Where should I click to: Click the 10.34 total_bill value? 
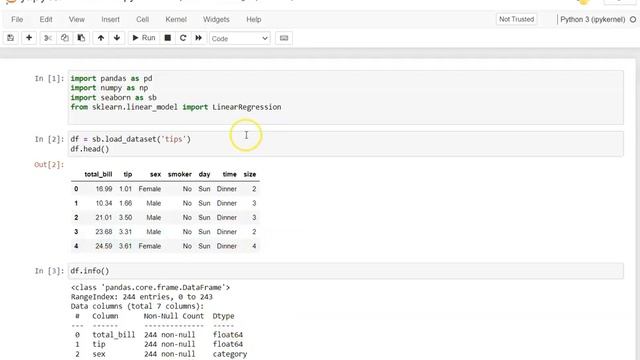click(x=104, y=203)
